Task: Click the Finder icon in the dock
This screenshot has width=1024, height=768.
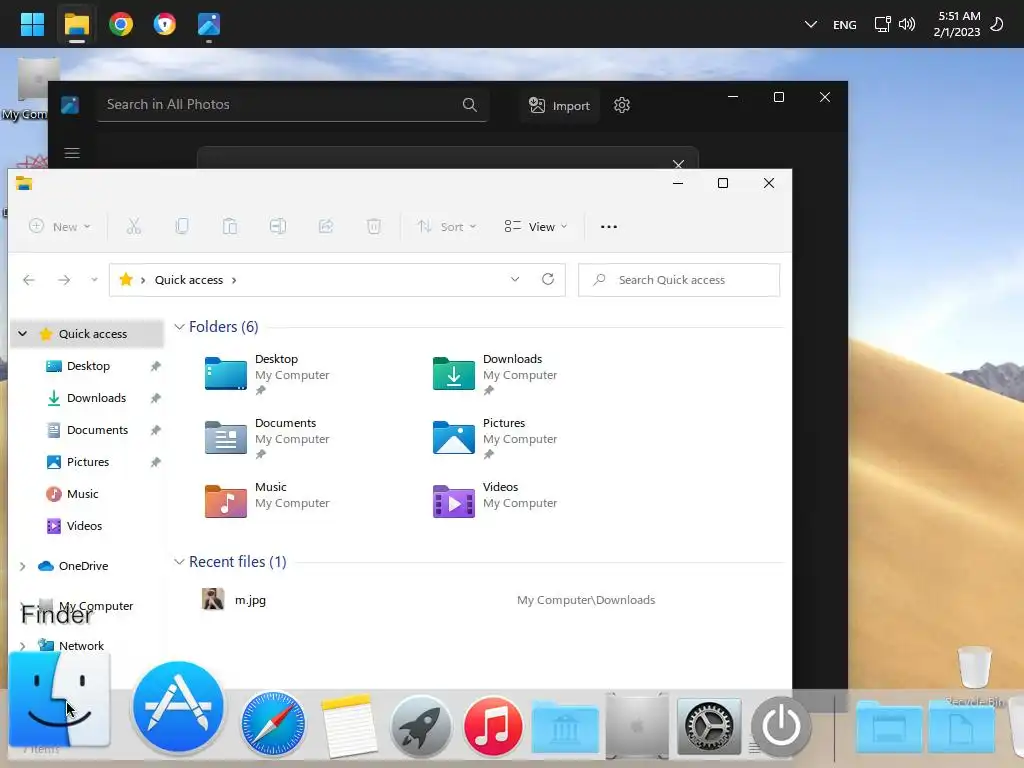Action: coord(59,700)
